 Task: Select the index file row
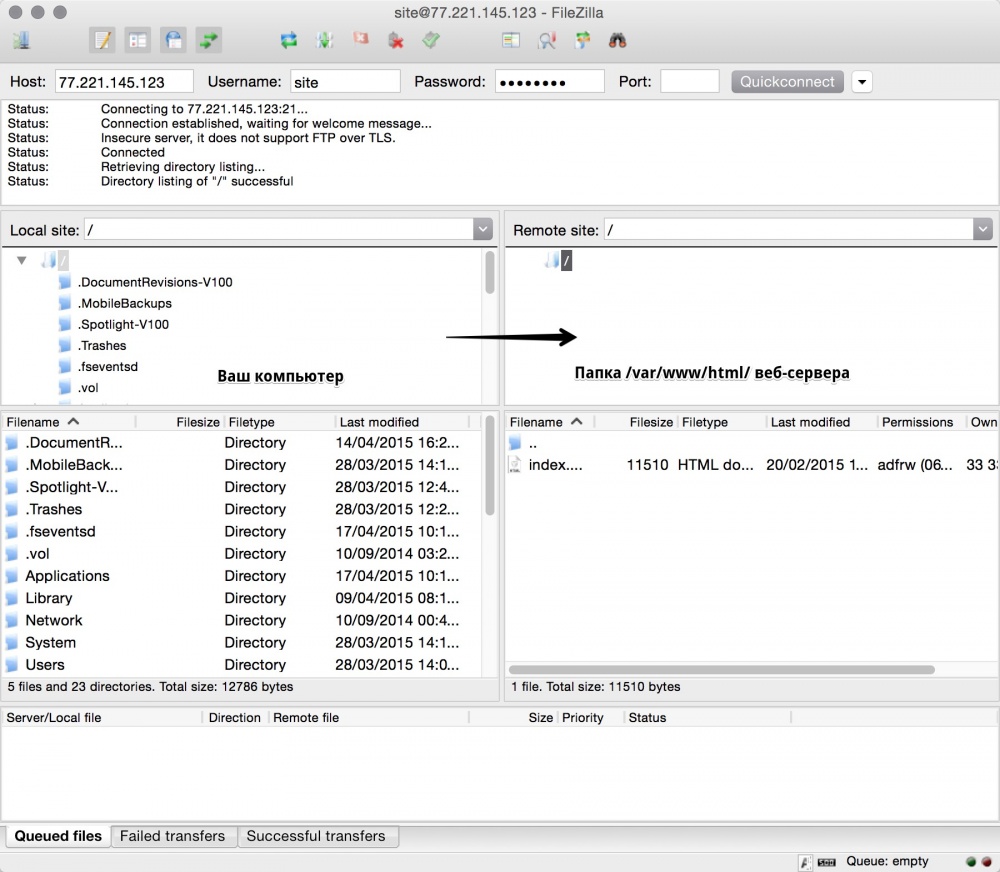[x=751, y=465]
